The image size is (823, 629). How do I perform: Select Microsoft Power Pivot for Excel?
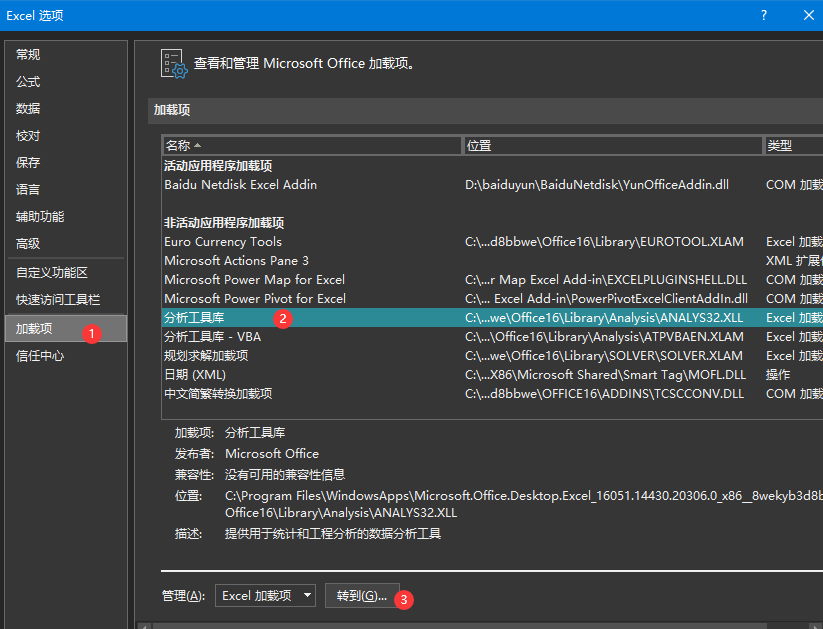tap(492, 299)
